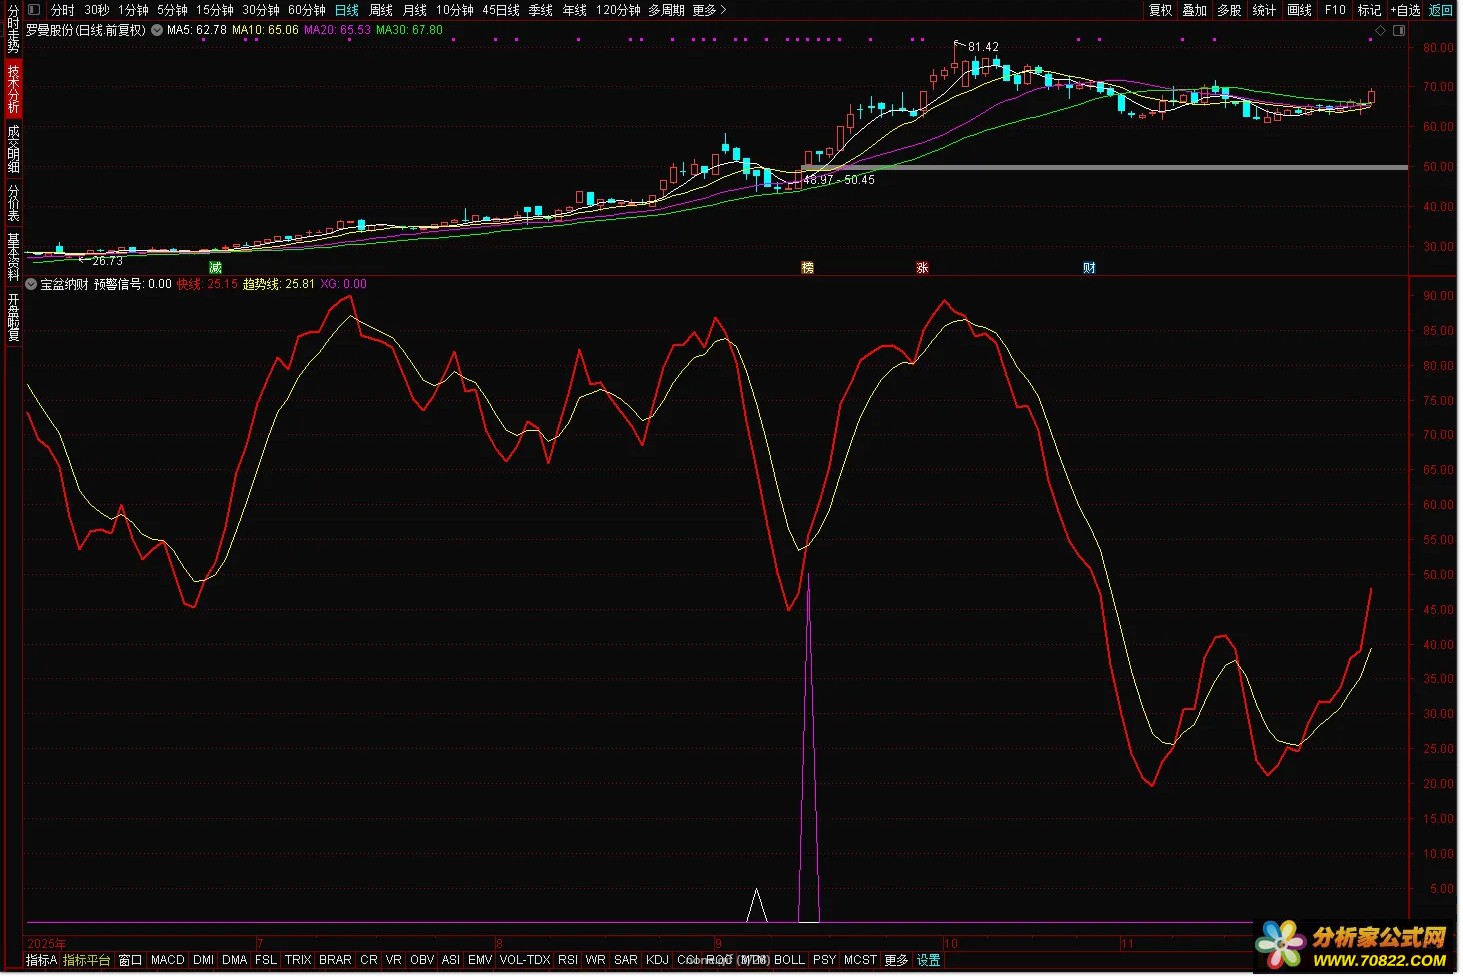Switch indicator to TRIX
This screenshot has height=977, width=1463.
(x=298, y=960)
